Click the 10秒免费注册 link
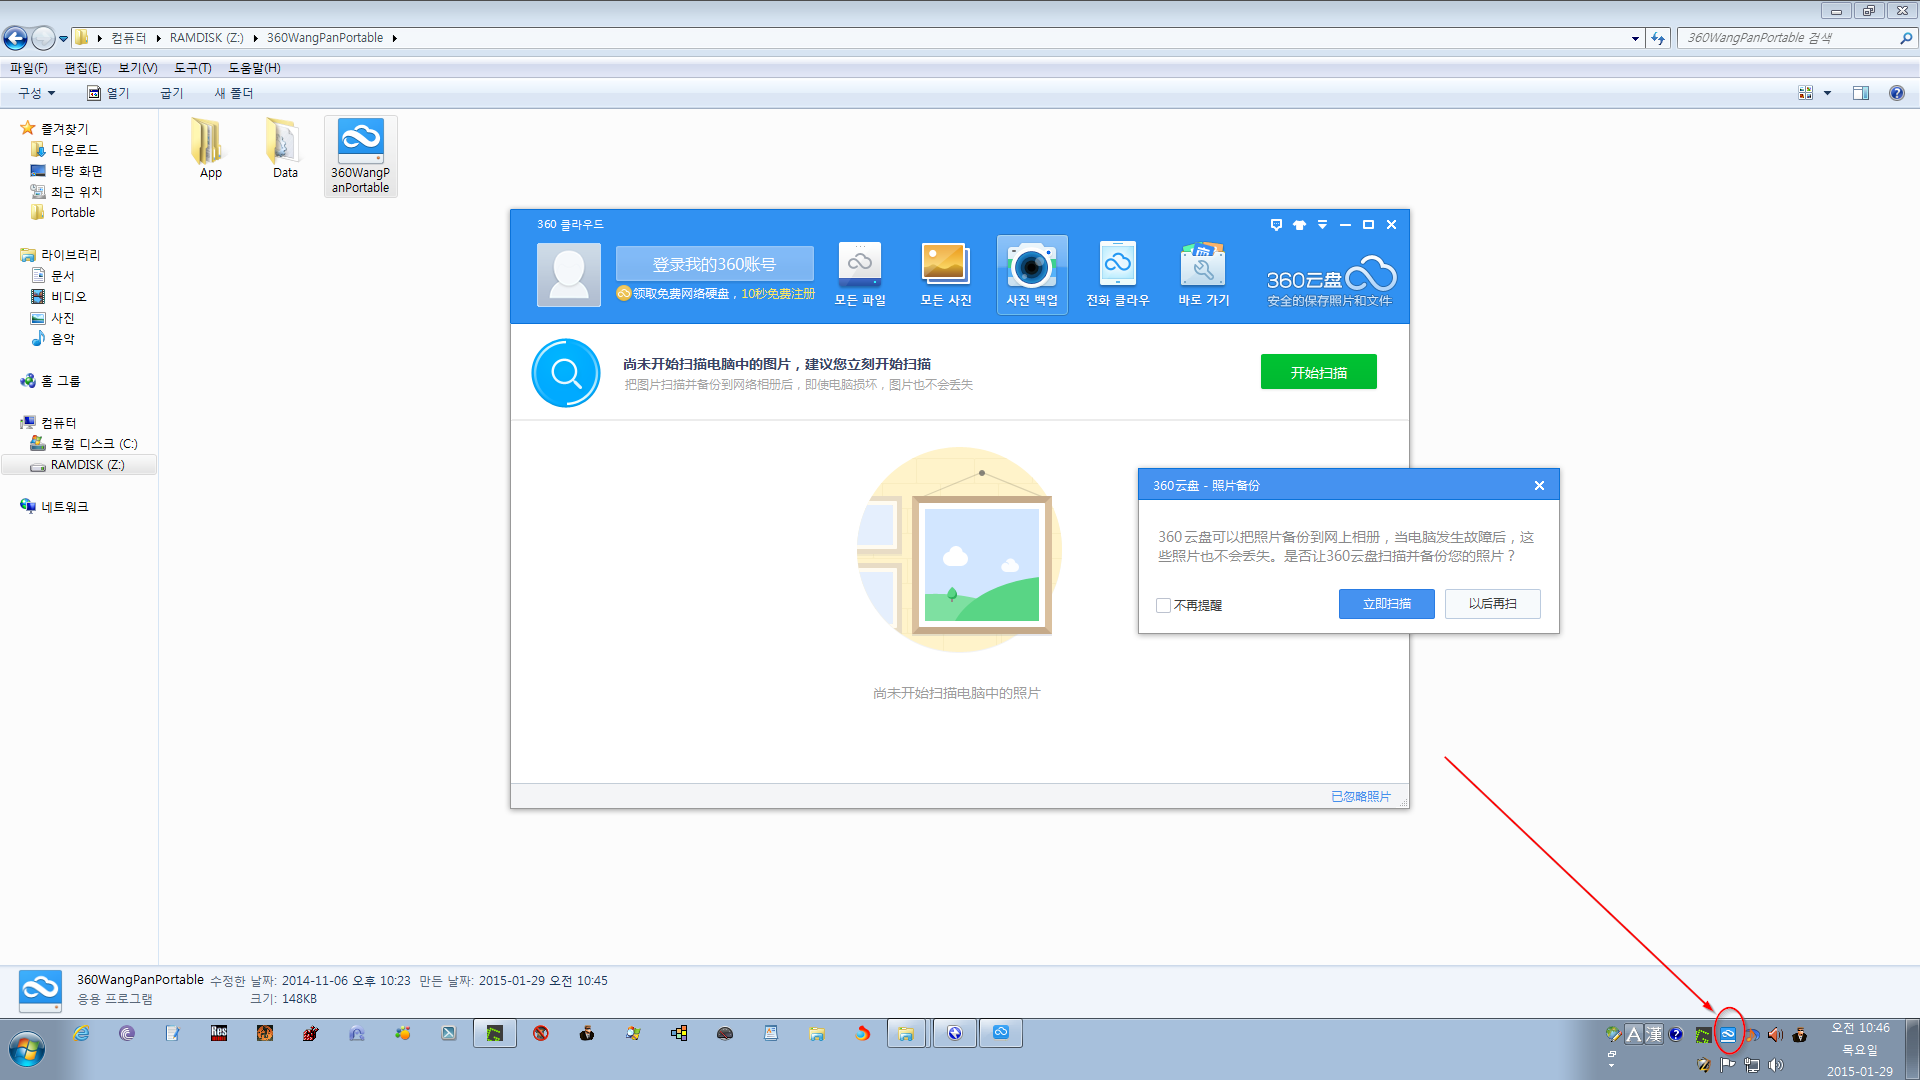This screenshot has height=1080, width=1920. point(778,294)
